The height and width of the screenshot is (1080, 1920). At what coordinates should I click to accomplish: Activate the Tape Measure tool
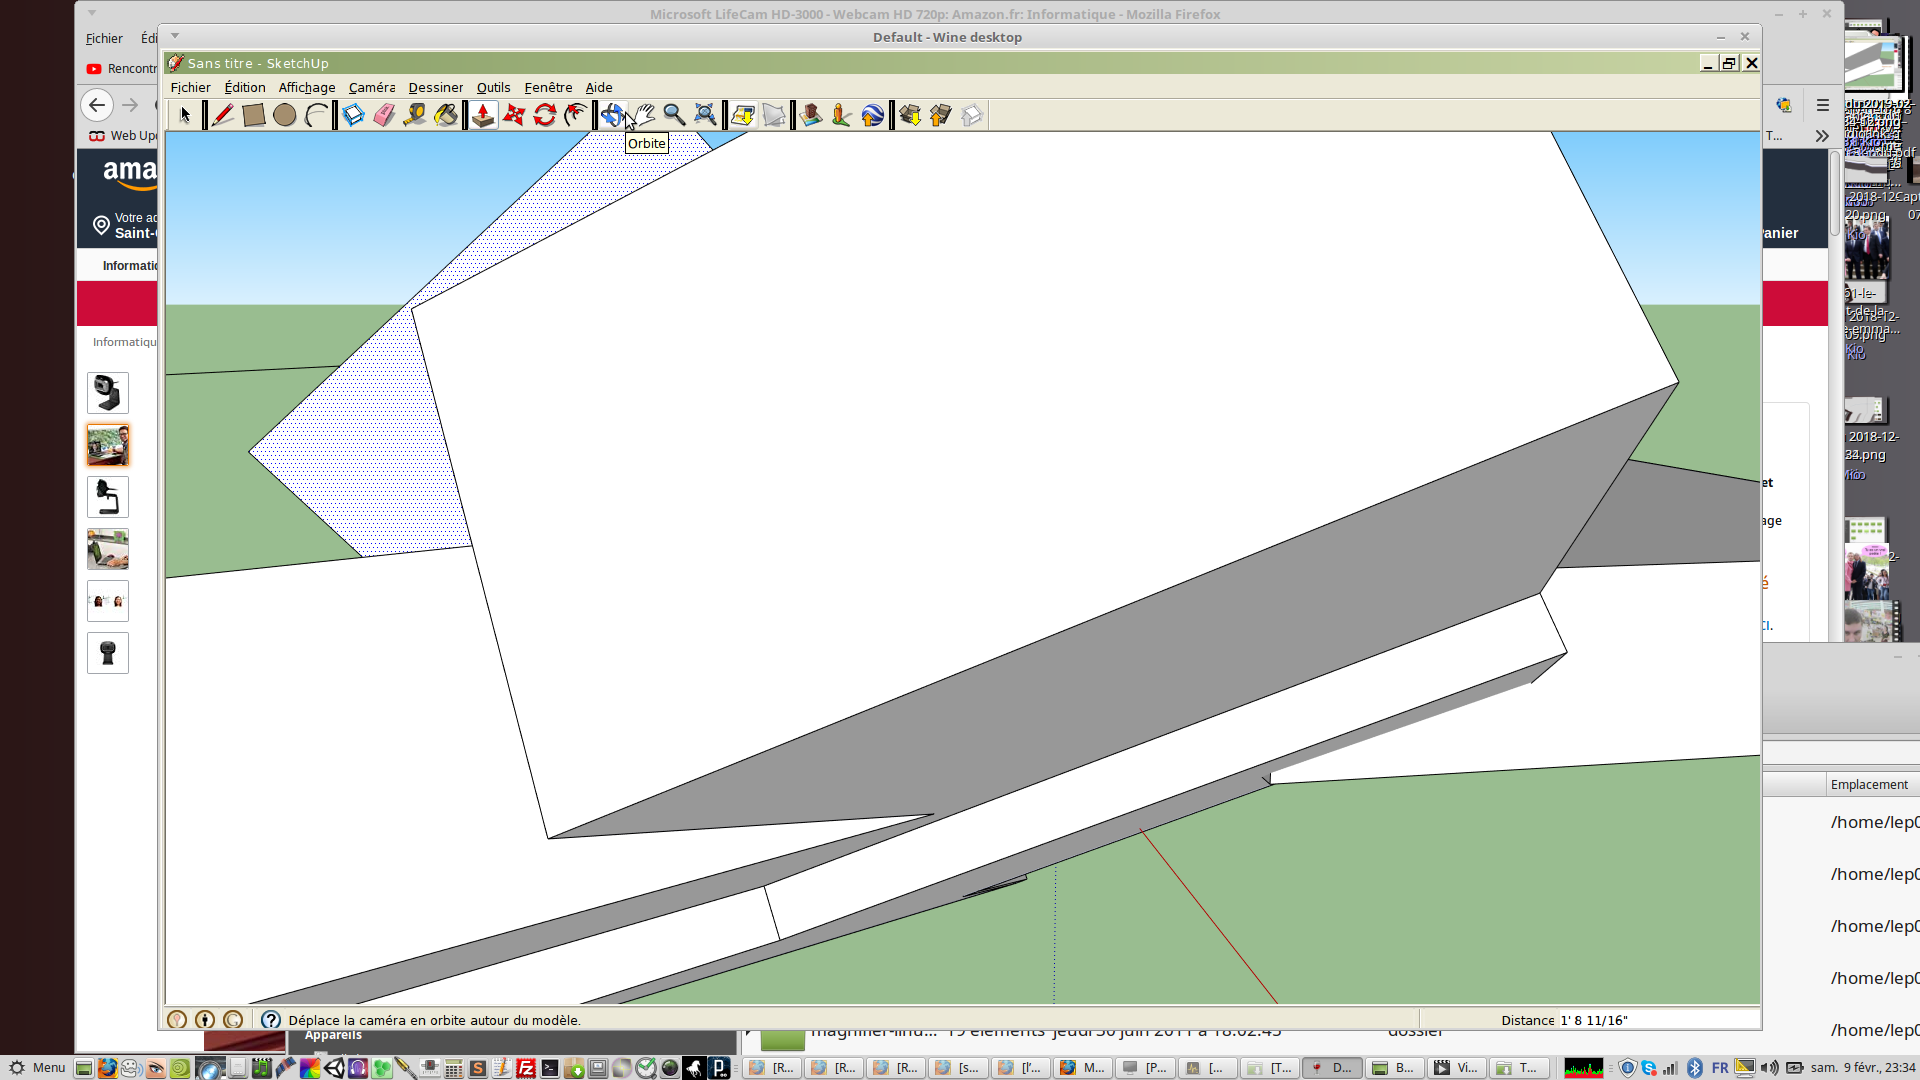[x=414, y=115]
